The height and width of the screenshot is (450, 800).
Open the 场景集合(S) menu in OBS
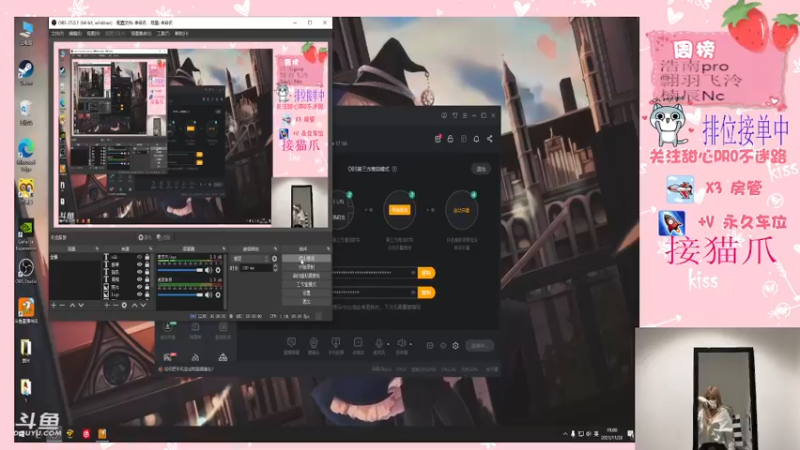[x=141, y=34]
